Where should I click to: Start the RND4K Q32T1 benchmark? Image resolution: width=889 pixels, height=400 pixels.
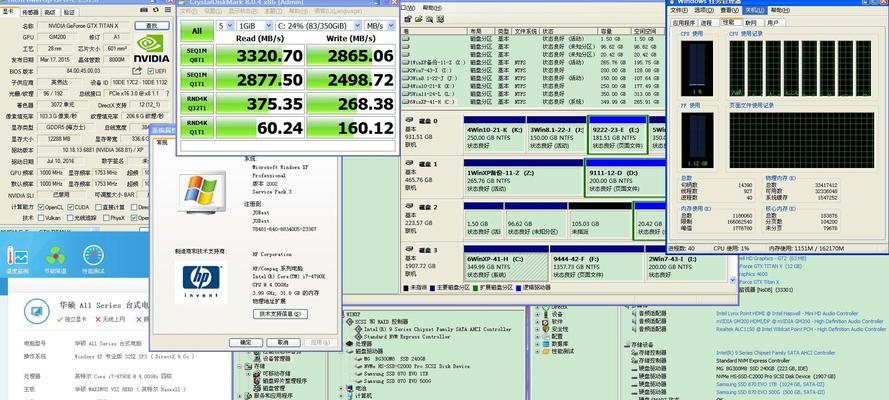tap(196, 103)
